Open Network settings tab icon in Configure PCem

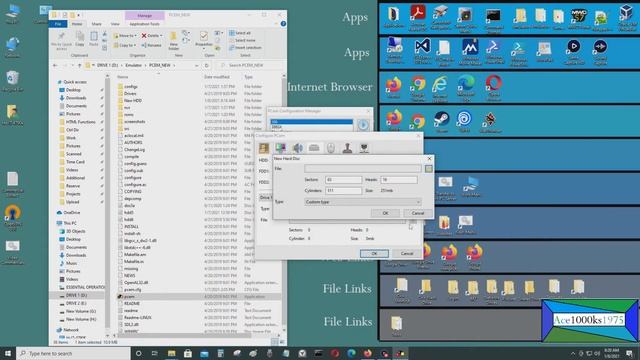[364, 148]
